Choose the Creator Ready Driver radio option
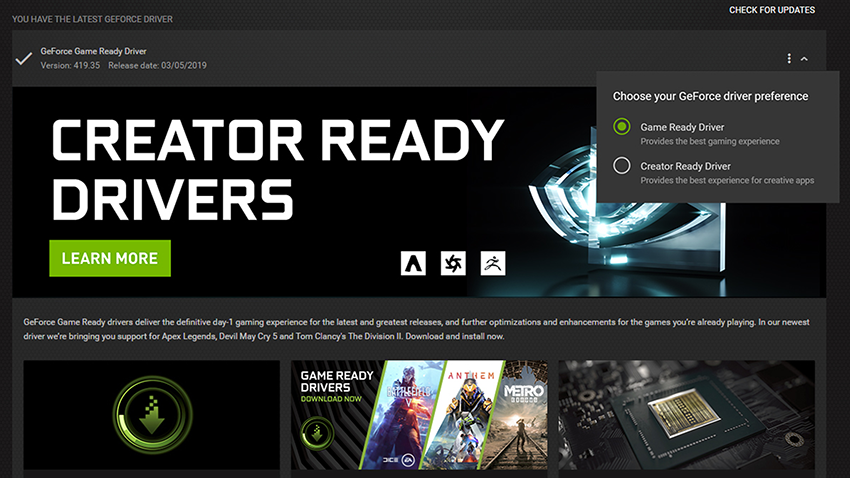The height and width of the screenshot is (478, 850). [622, 166]
